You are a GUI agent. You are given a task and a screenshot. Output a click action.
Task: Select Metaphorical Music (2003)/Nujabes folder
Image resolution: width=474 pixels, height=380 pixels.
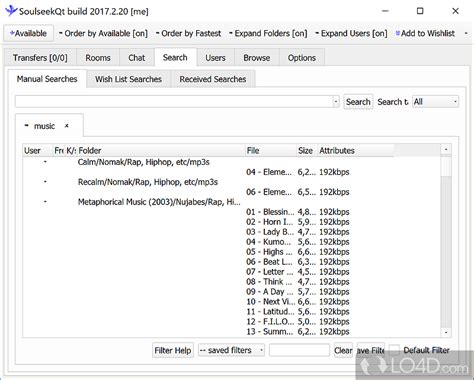pyautogui.click(x=159, y=202)
